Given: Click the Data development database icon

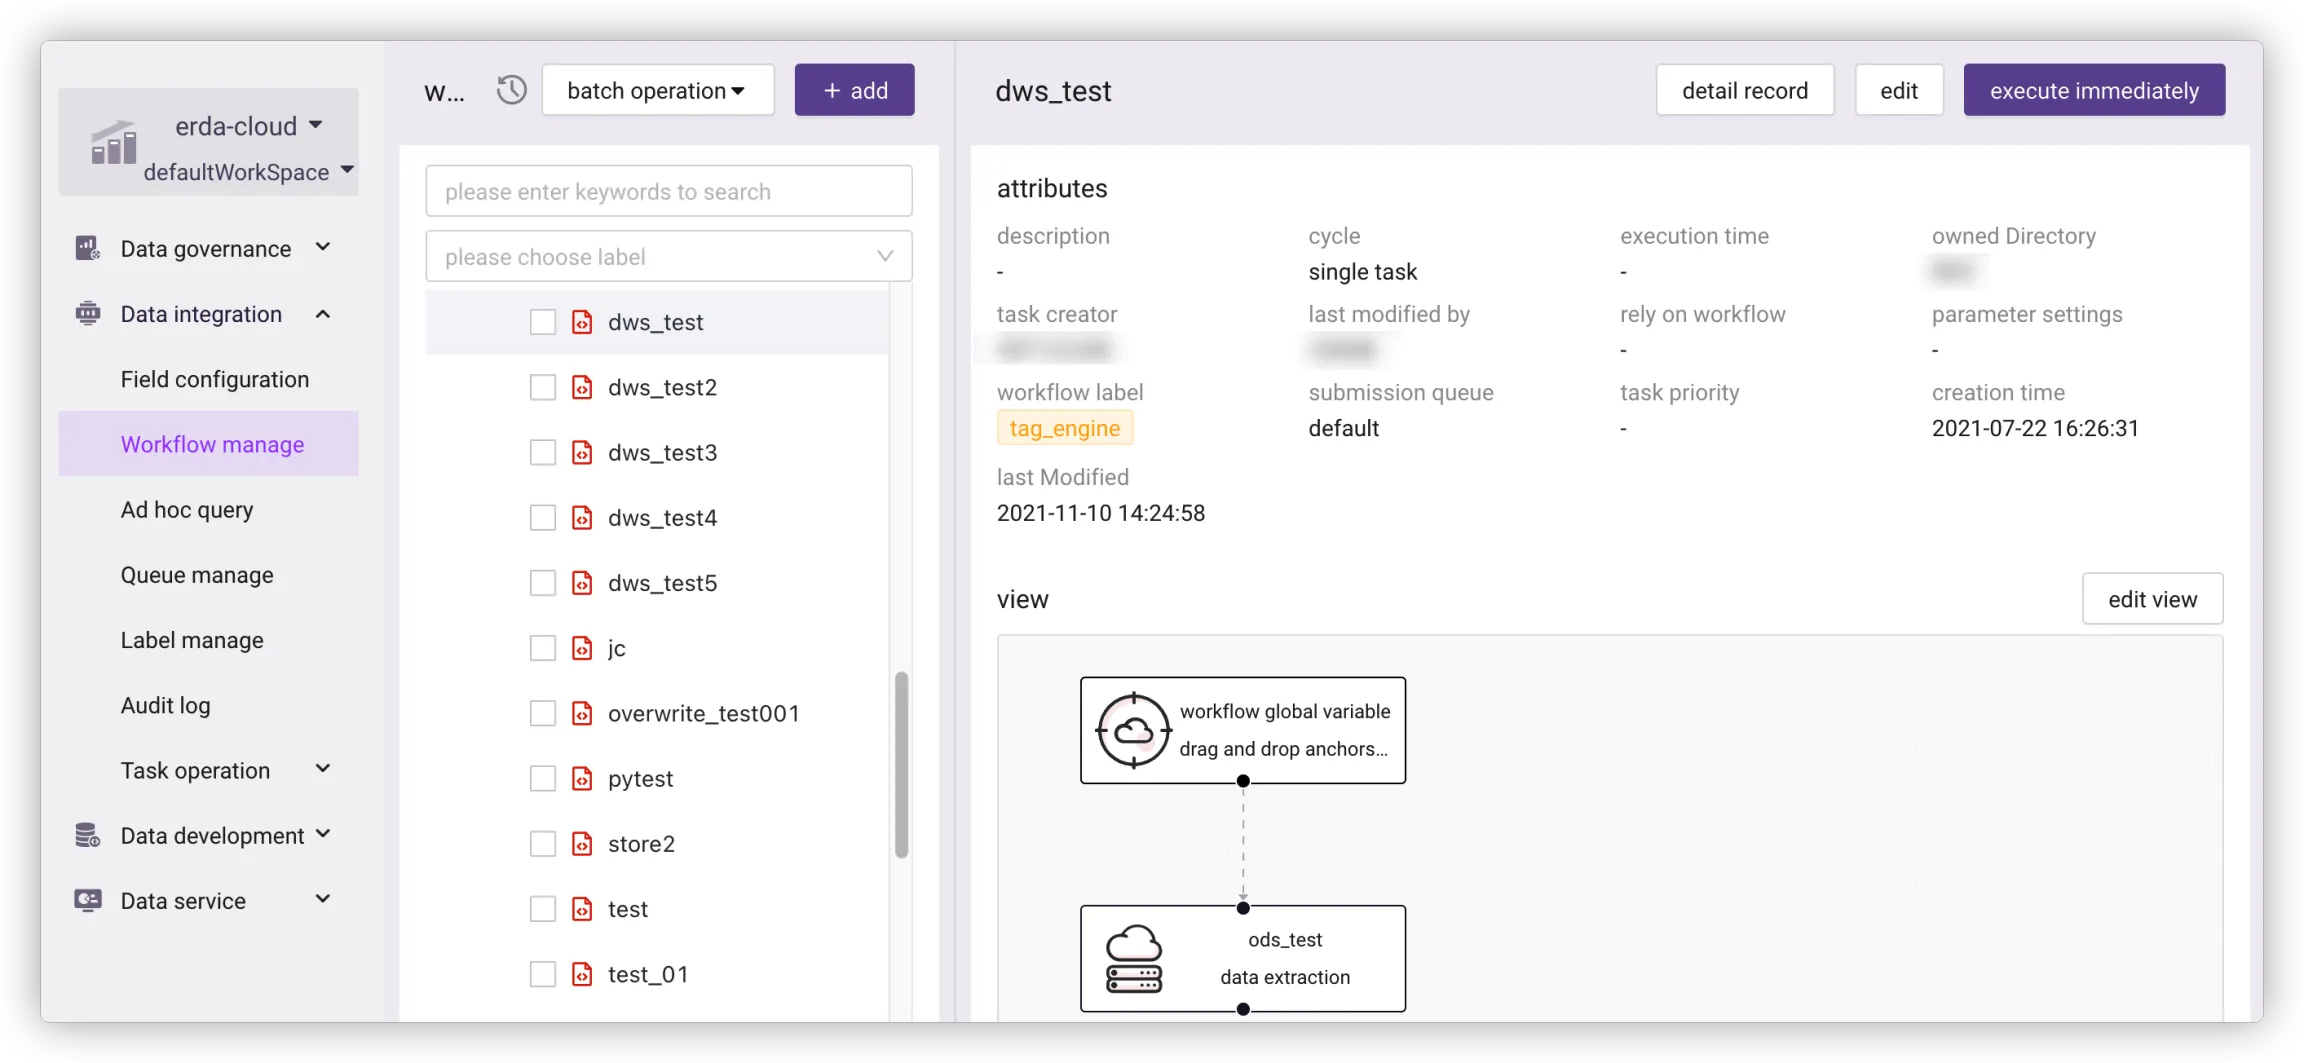Looking at the screenshot, I should click(88, 835).
